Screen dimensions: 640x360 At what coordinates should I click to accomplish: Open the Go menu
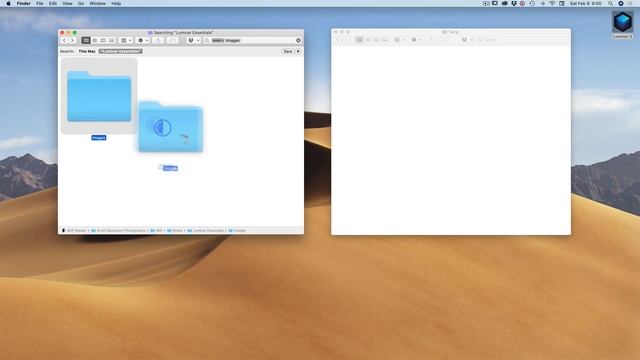81,3
